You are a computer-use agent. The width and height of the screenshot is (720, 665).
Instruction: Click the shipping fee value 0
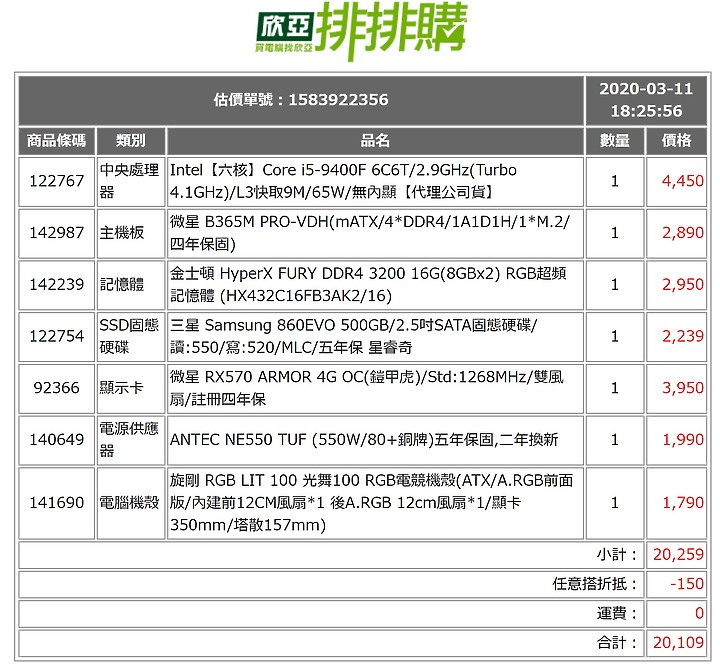click(x=699, y=614)
